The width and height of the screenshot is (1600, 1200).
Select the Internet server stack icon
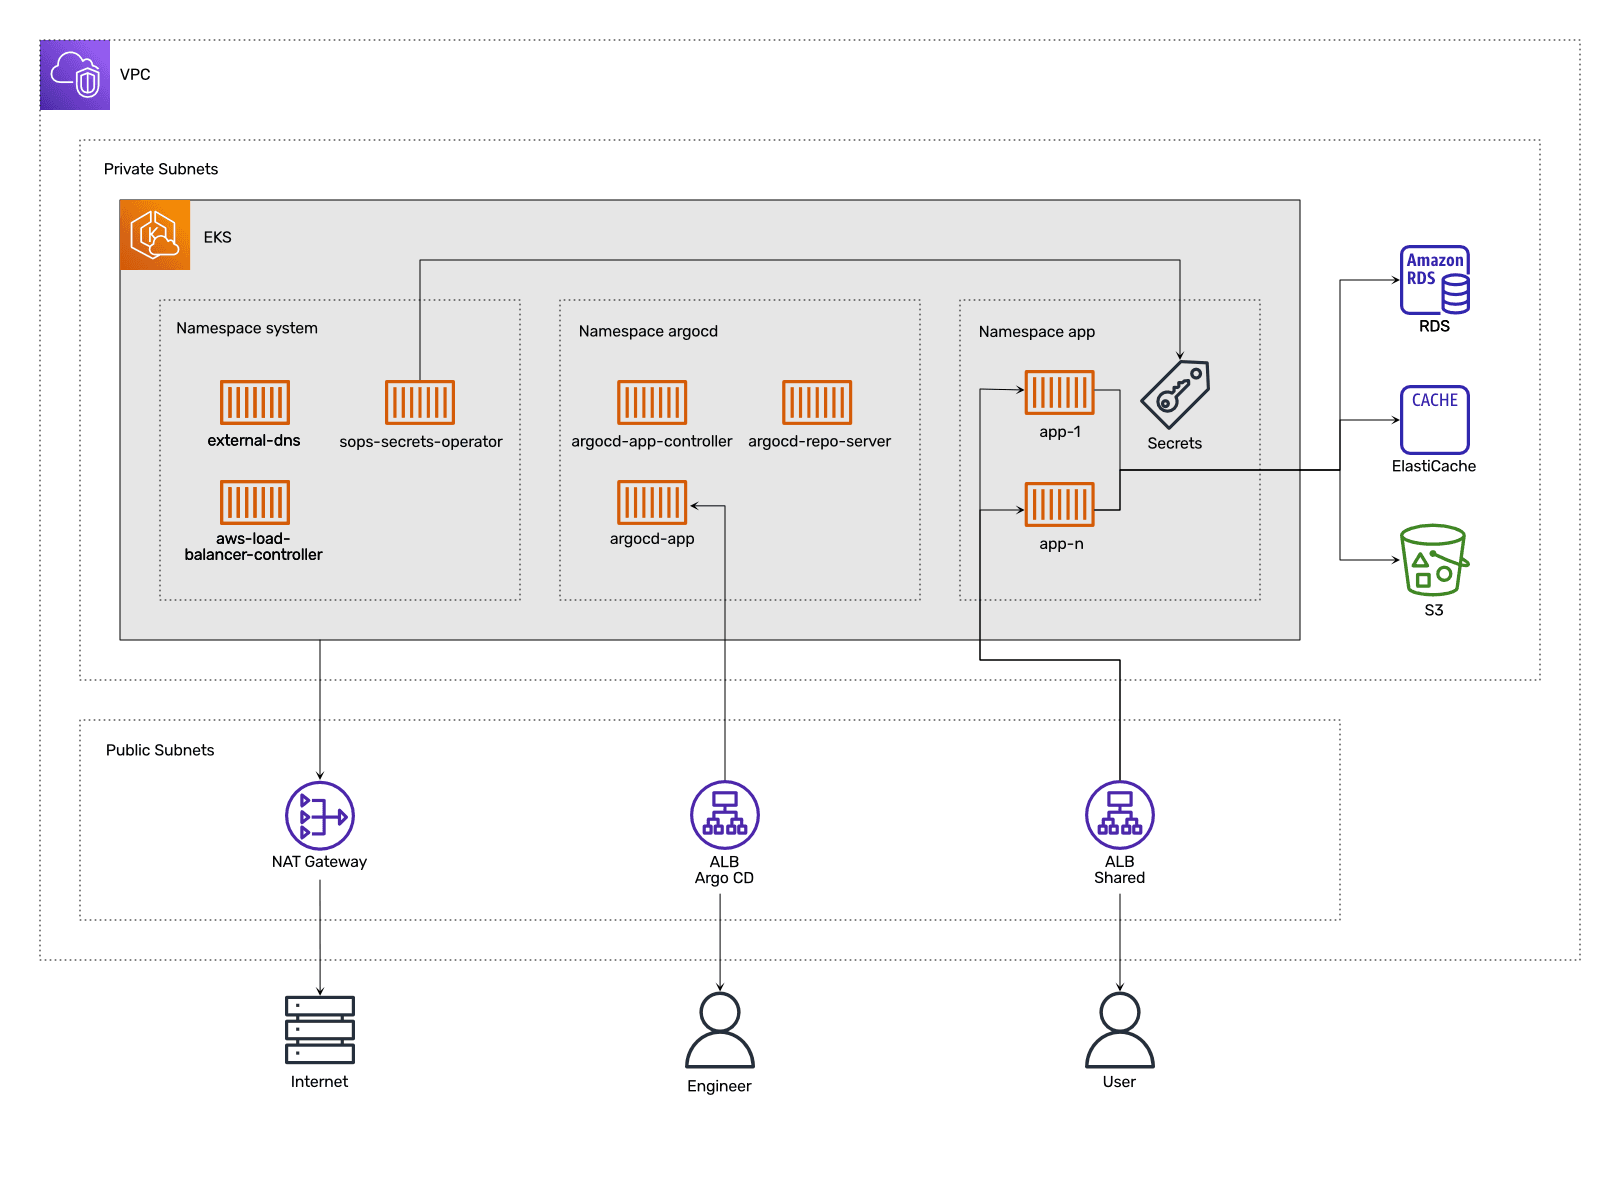pyautogui.click(x=320, y=1030)
